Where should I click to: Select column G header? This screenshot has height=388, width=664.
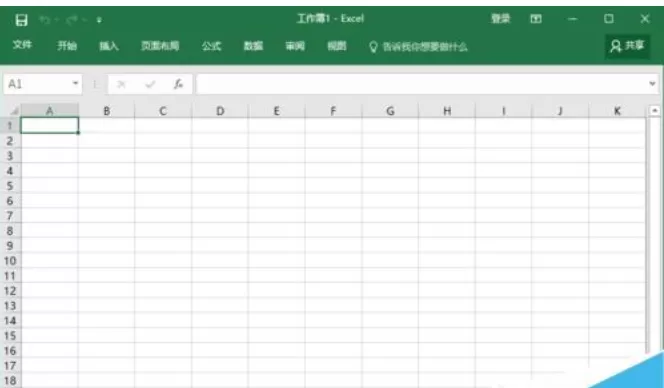click(390, 111)
